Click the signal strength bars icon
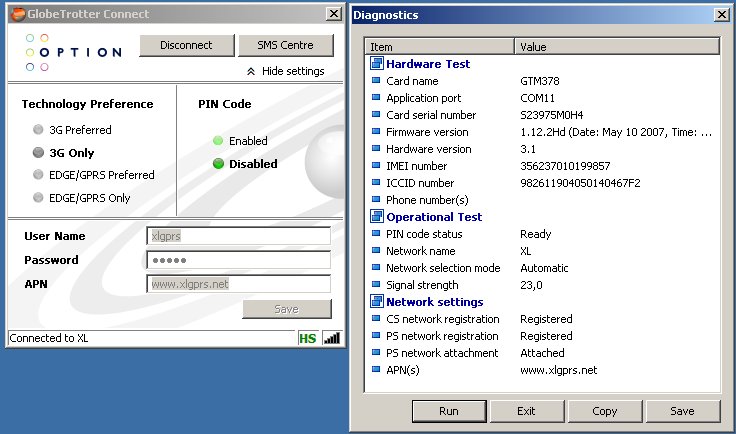Image resolution: width=736 pixels, height=434 pixels. coord(331,338)
